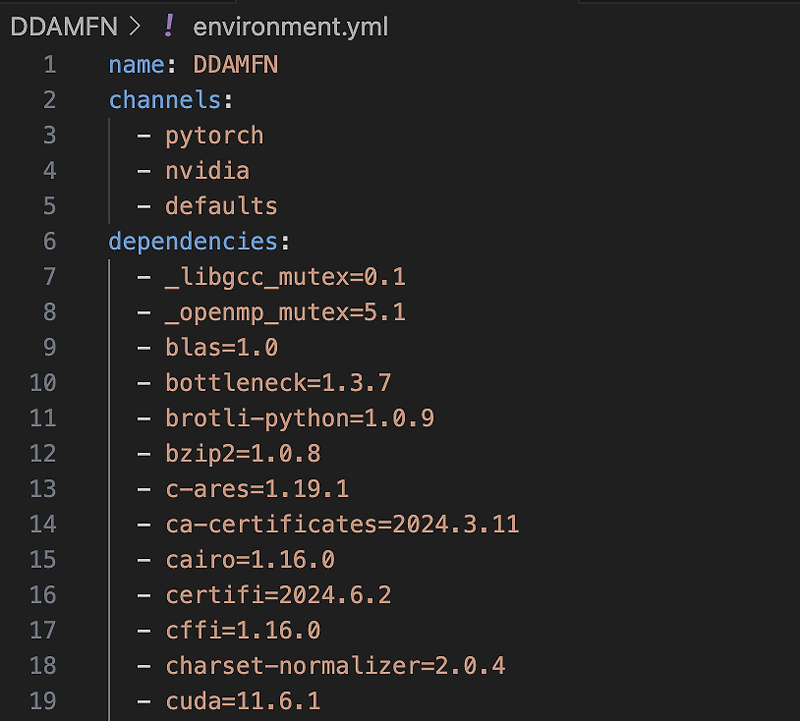Click the pytorch channel entry
The width and height of the screenshot is (800, 721).
coord(214,136)
